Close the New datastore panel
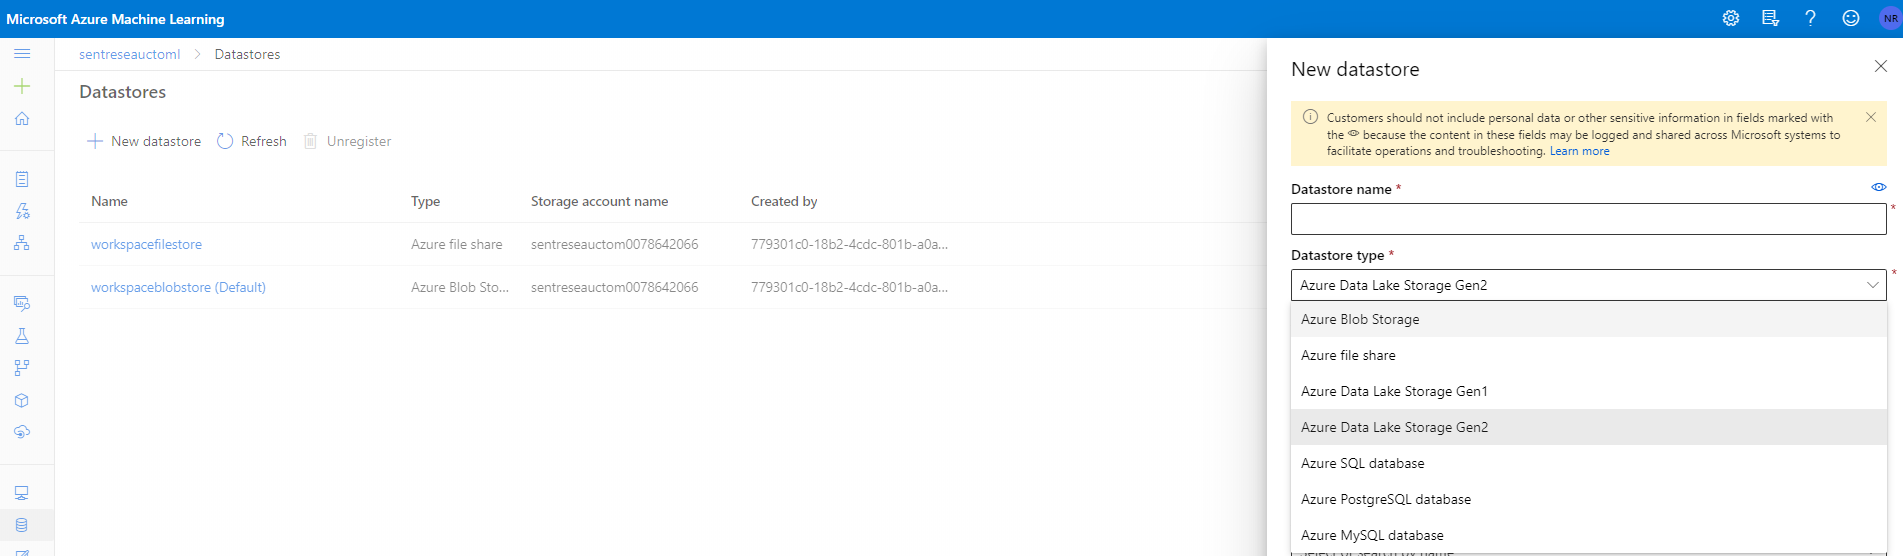 [1881, 66]
